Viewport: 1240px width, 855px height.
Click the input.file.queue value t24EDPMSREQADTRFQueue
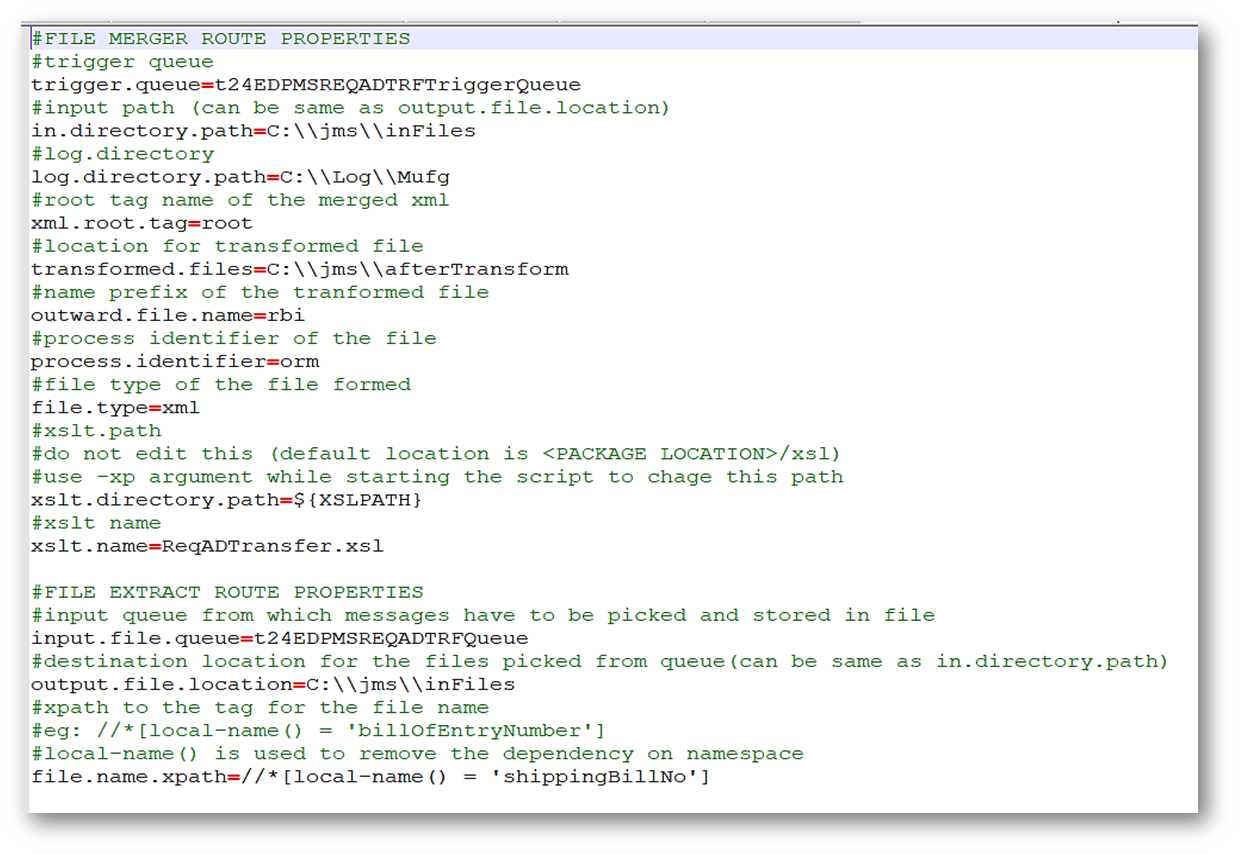390,638
